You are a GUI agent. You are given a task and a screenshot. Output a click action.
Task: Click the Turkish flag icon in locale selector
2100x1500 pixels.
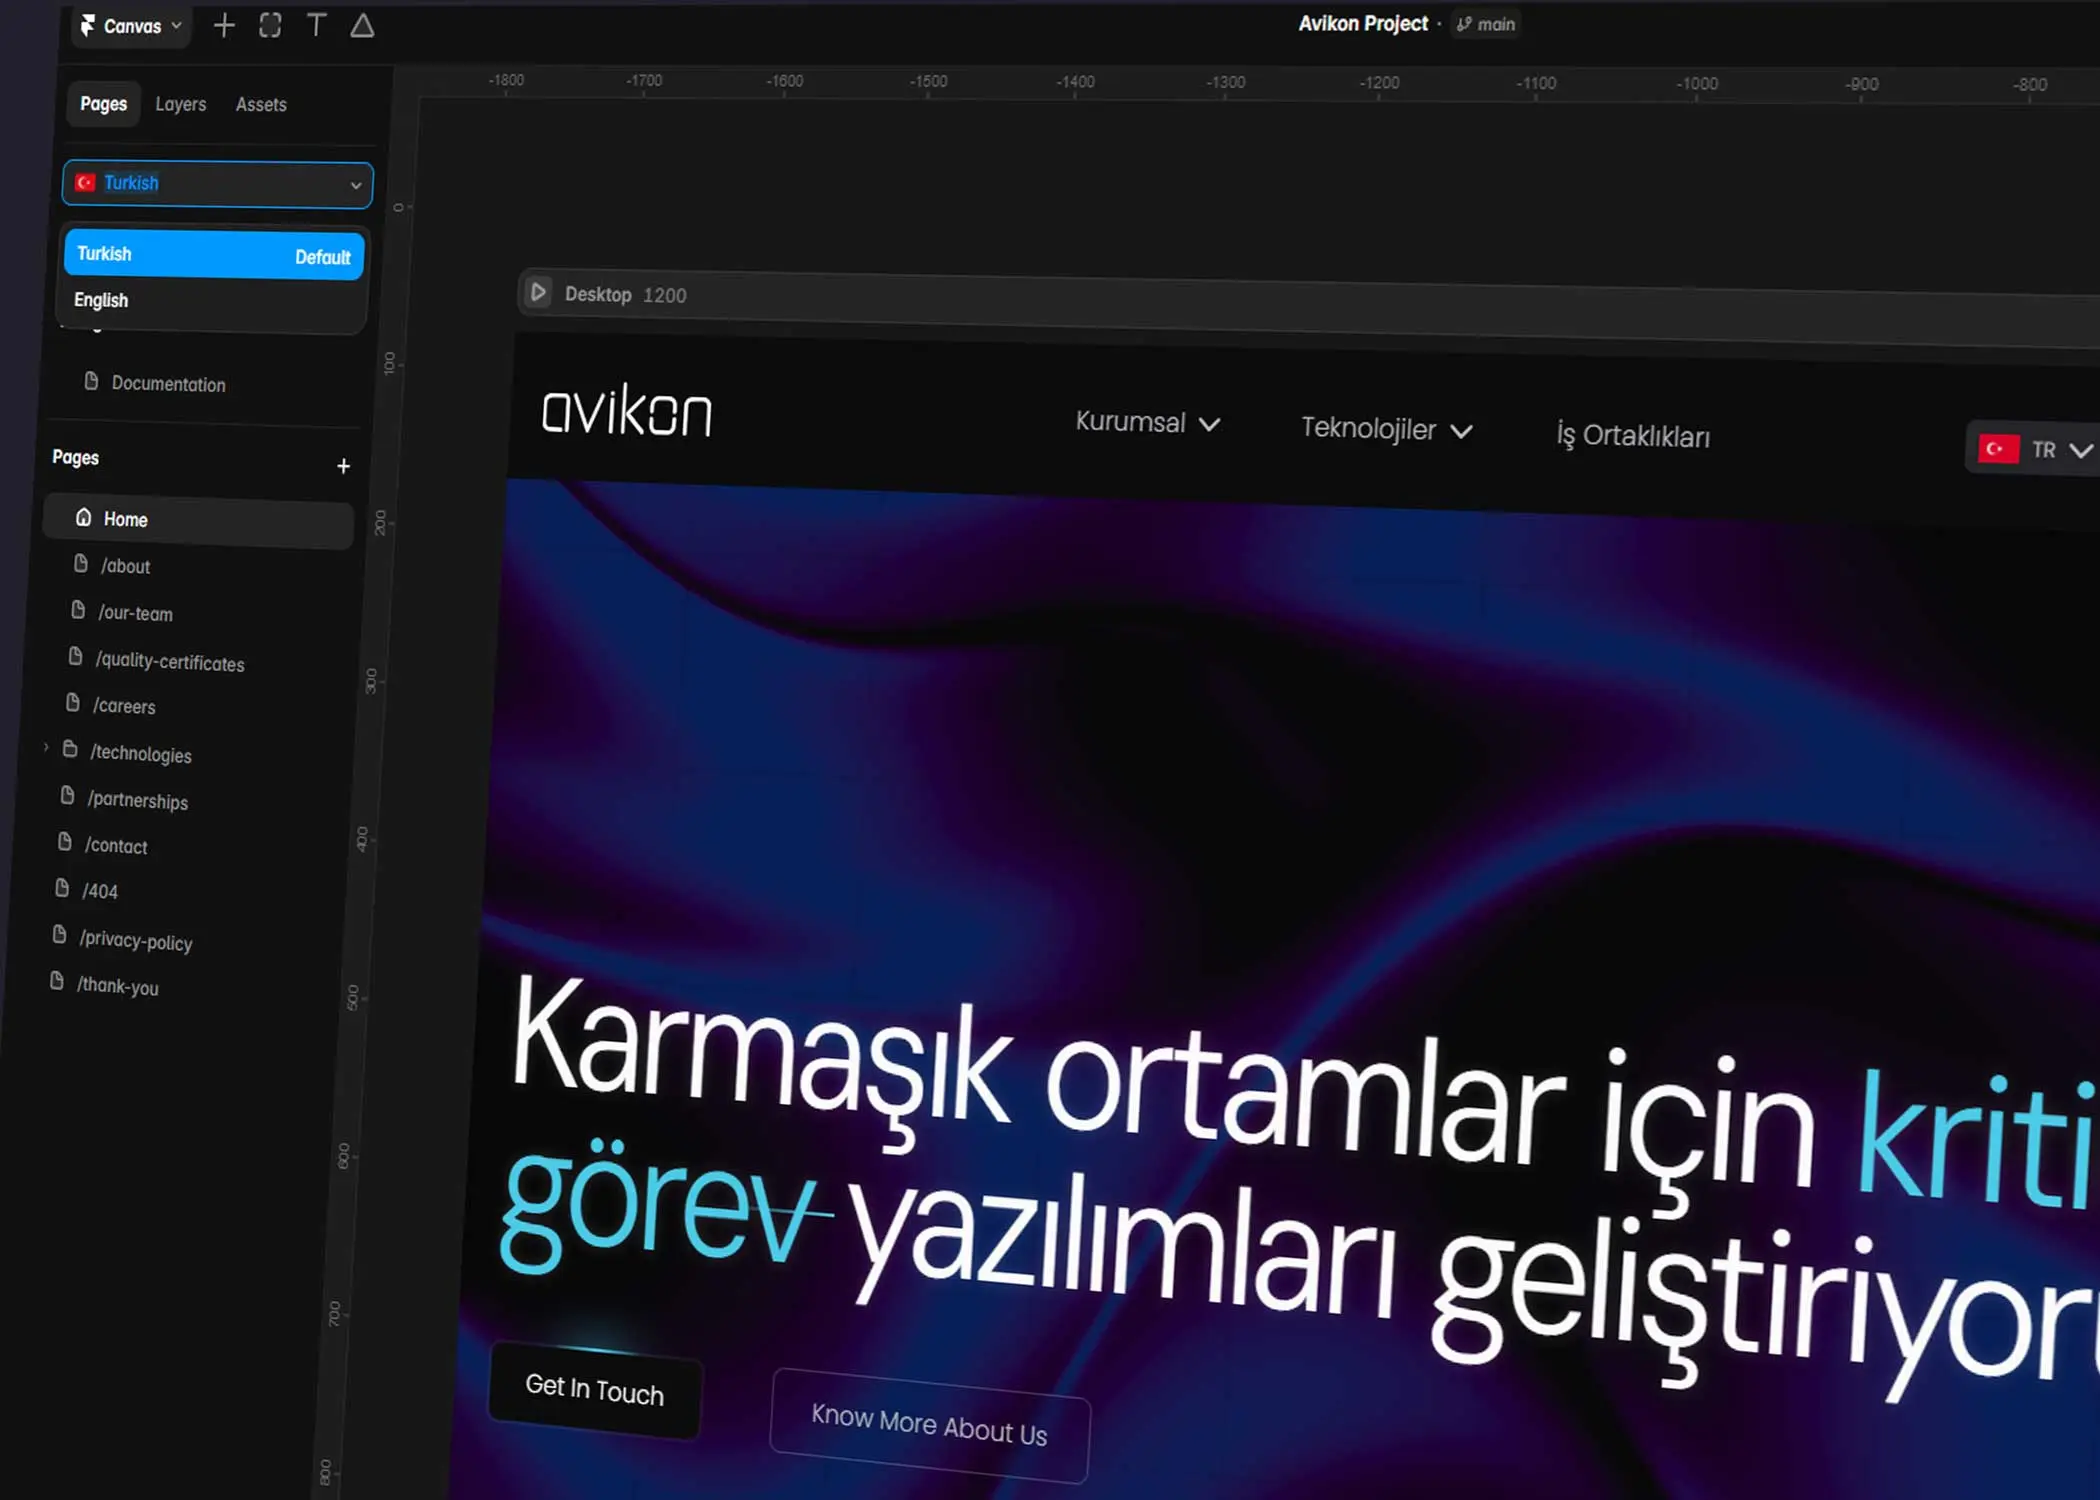pyautogui.click(x=85, y=182)
